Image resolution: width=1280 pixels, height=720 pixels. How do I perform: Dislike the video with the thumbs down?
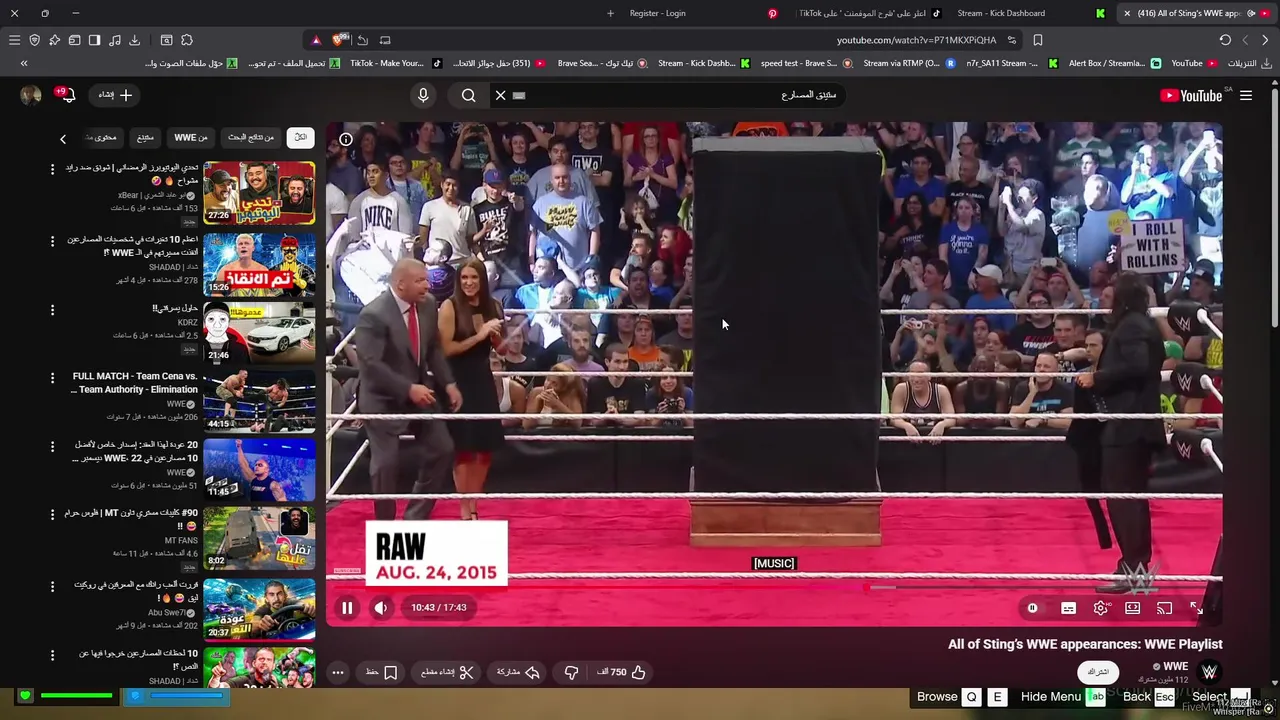(x=571, y=672)
